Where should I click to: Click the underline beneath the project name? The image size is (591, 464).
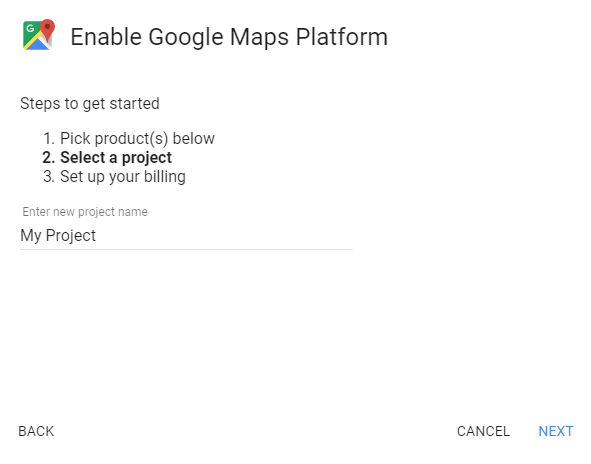click(x=187, y=249)
